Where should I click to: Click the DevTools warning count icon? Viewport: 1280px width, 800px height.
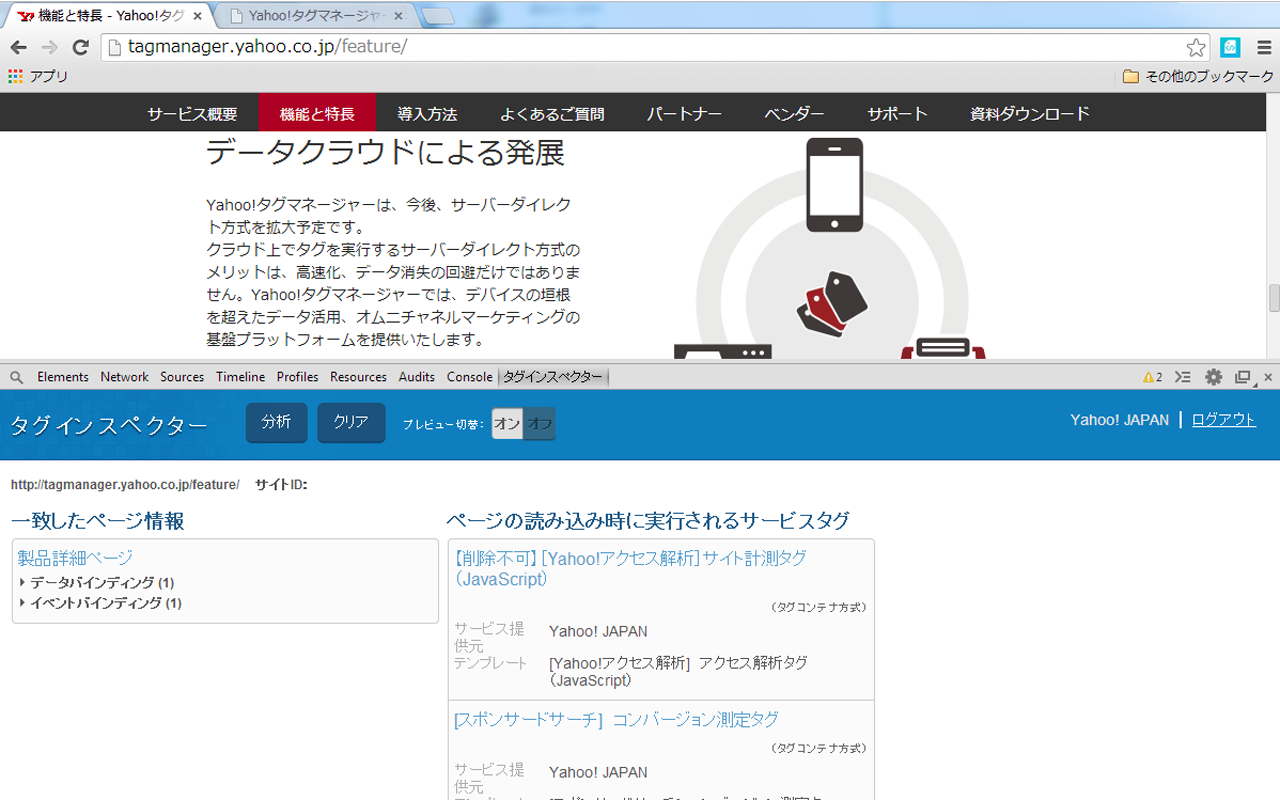pyautogui.click(x=1152, y=377)
